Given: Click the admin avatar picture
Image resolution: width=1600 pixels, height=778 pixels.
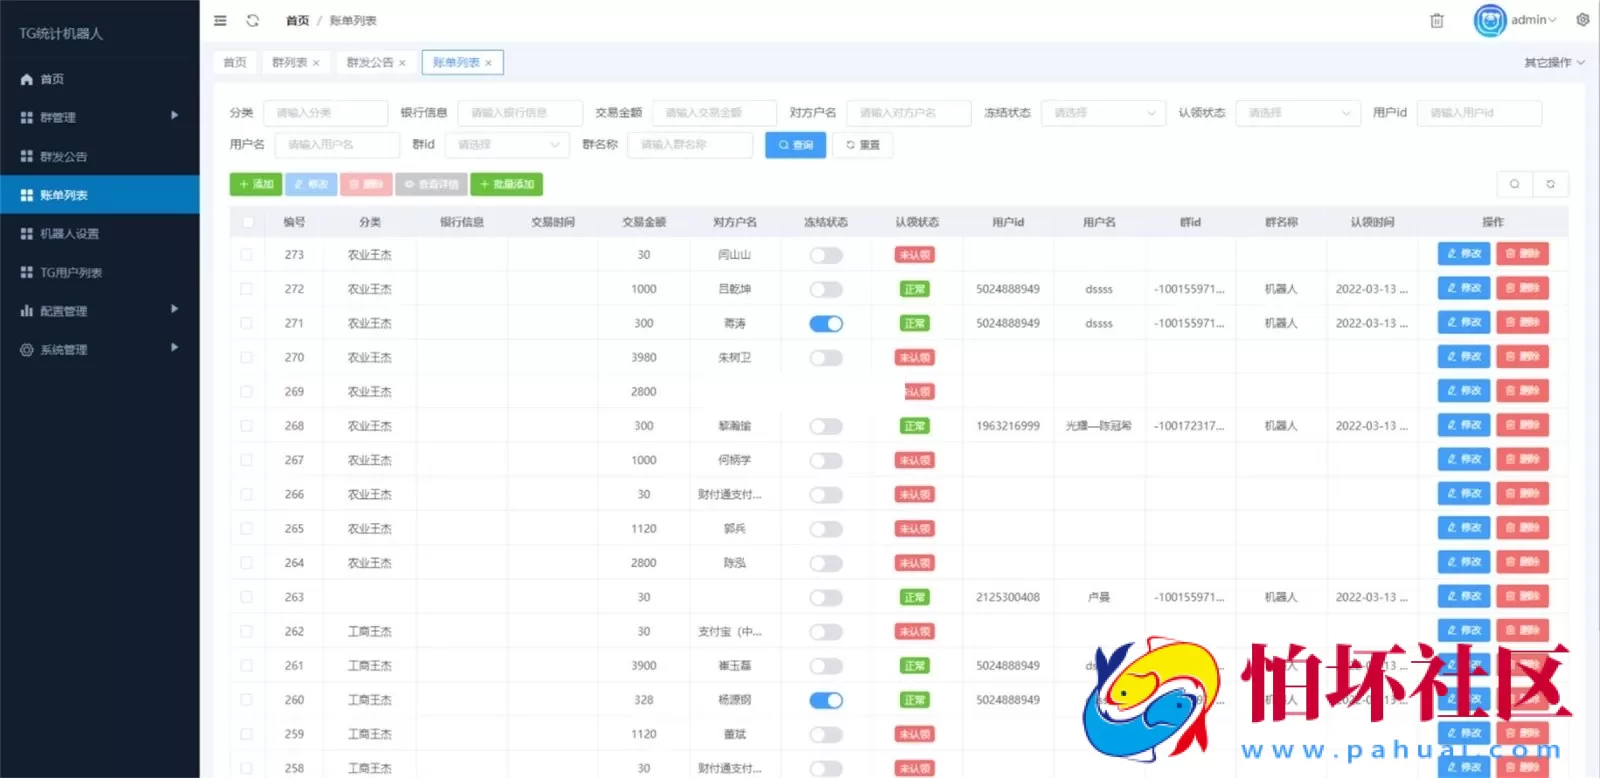Looking at the screenshot, I should (1490, 20).
